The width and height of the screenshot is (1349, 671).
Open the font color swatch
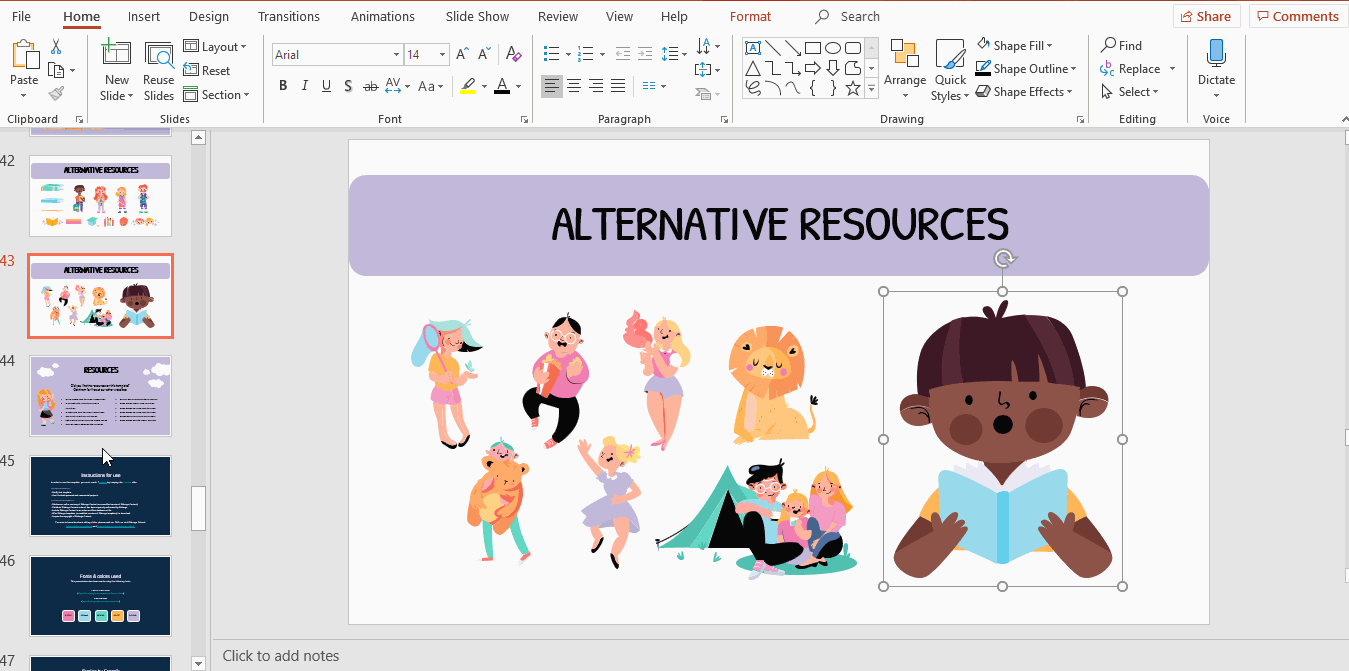click(x=502, y=87)
